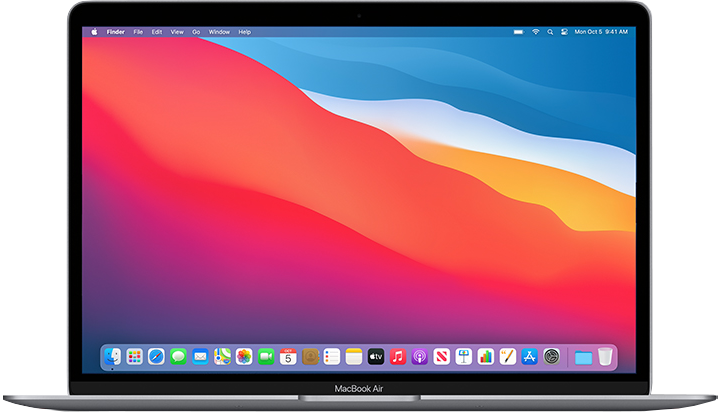Open the Photos app icon
Image resolution: width=720 pixels, height=412 pixels.
(x=244, y=356)
